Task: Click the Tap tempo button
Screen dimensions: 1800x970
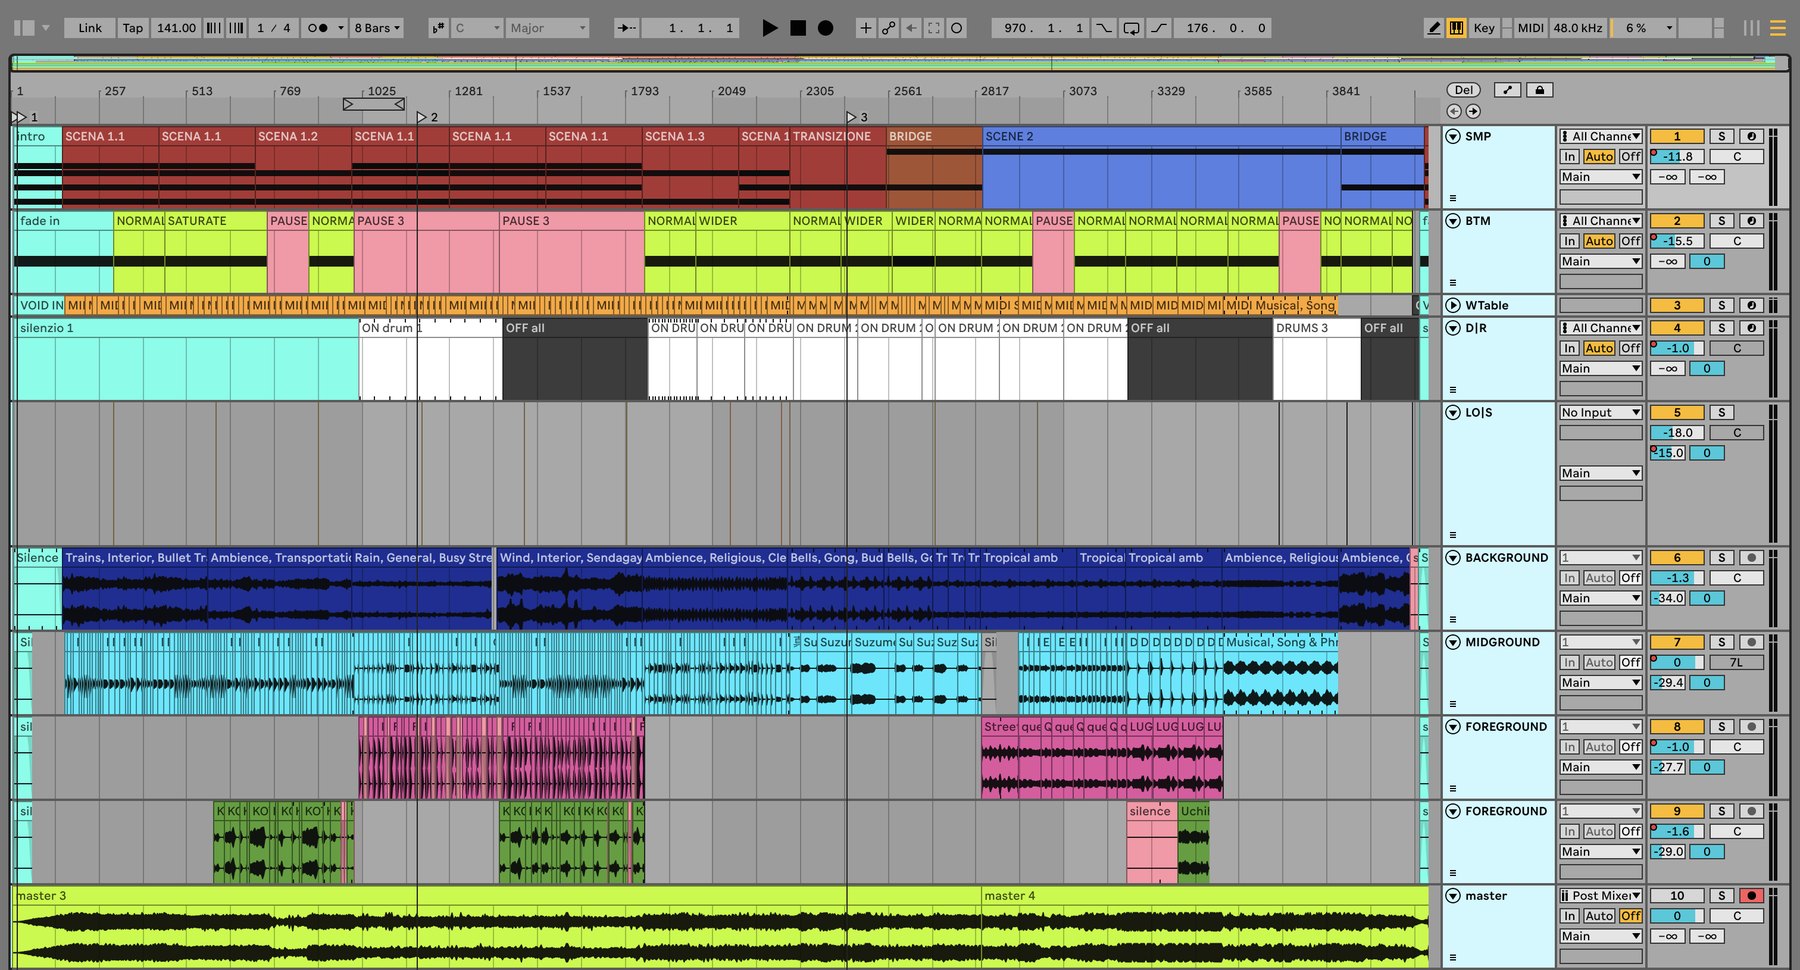Action: (133, 28)
